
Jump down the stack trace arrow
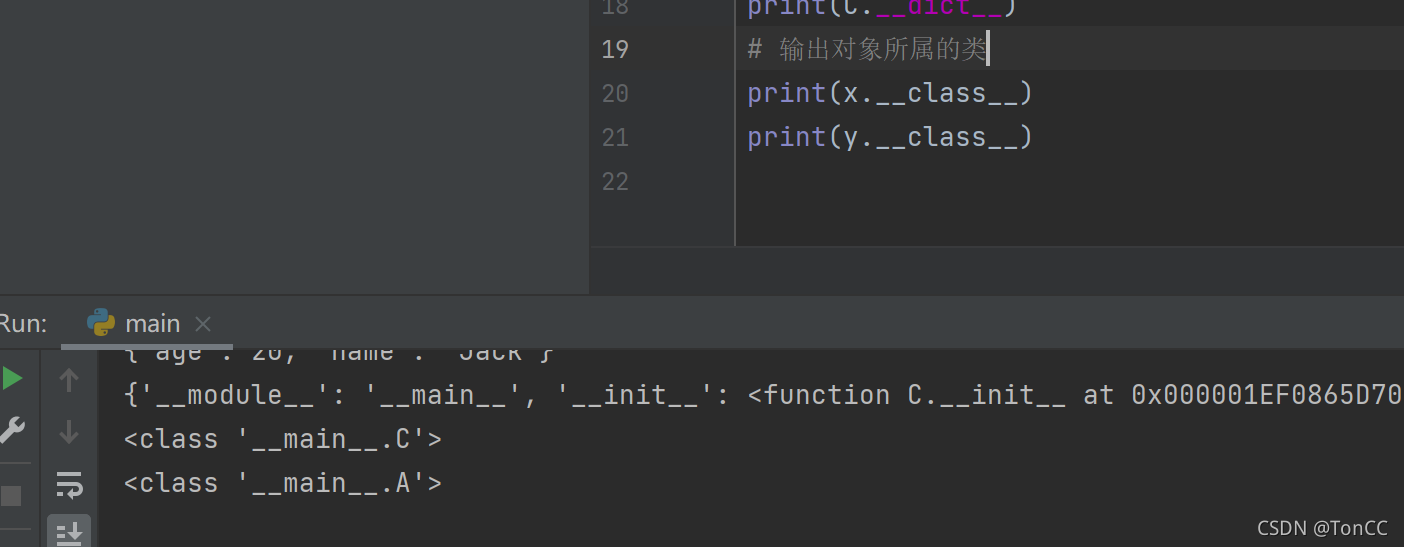click(69, 432)
